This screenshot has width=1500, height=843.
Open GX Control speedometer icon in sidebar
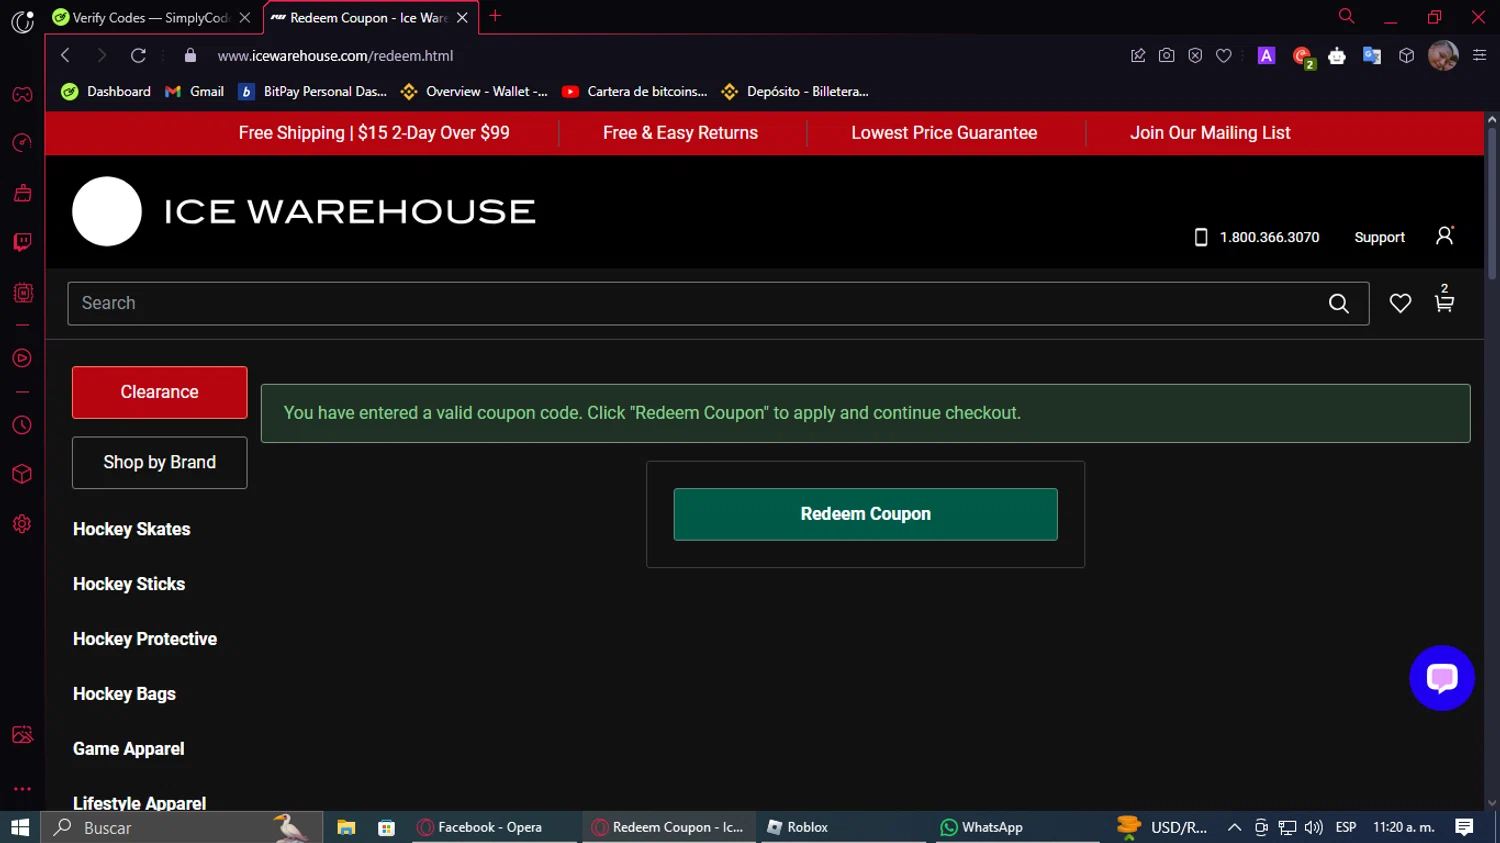[22, 143]
